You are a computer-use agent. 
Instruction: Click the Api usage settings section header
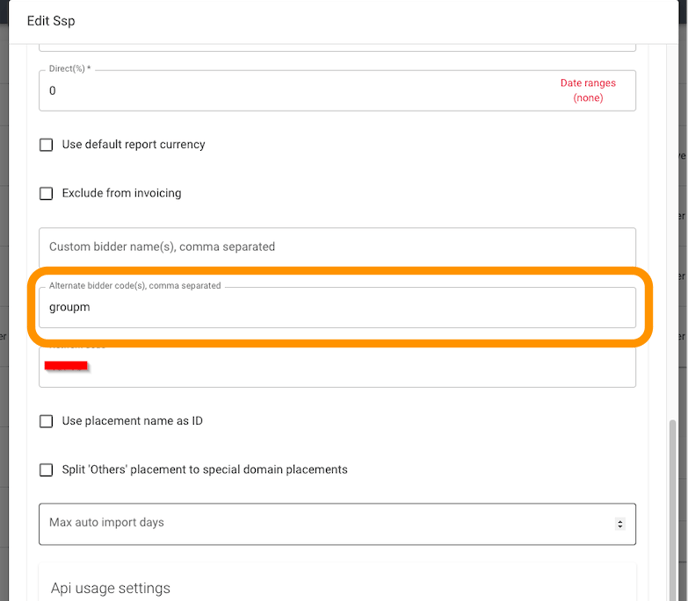(x=111, y=588)
